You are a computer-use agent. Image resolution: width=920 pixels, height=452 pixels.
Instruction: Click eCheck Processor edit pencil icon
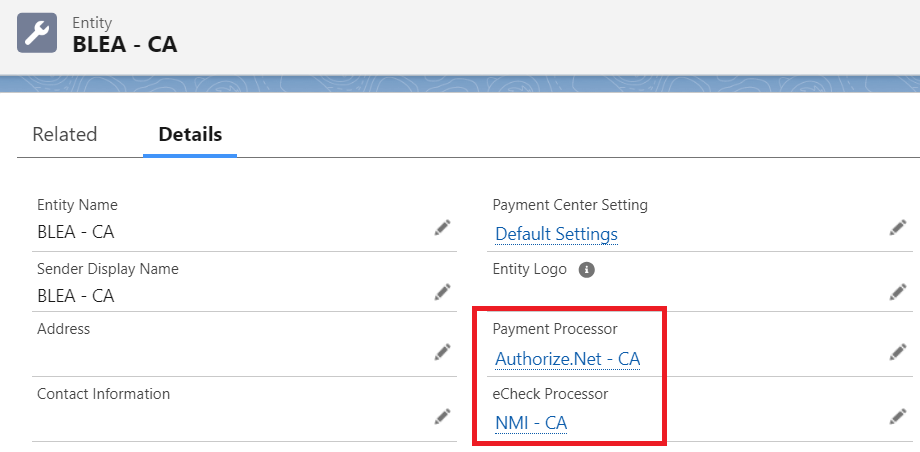(x=897, y=416)
